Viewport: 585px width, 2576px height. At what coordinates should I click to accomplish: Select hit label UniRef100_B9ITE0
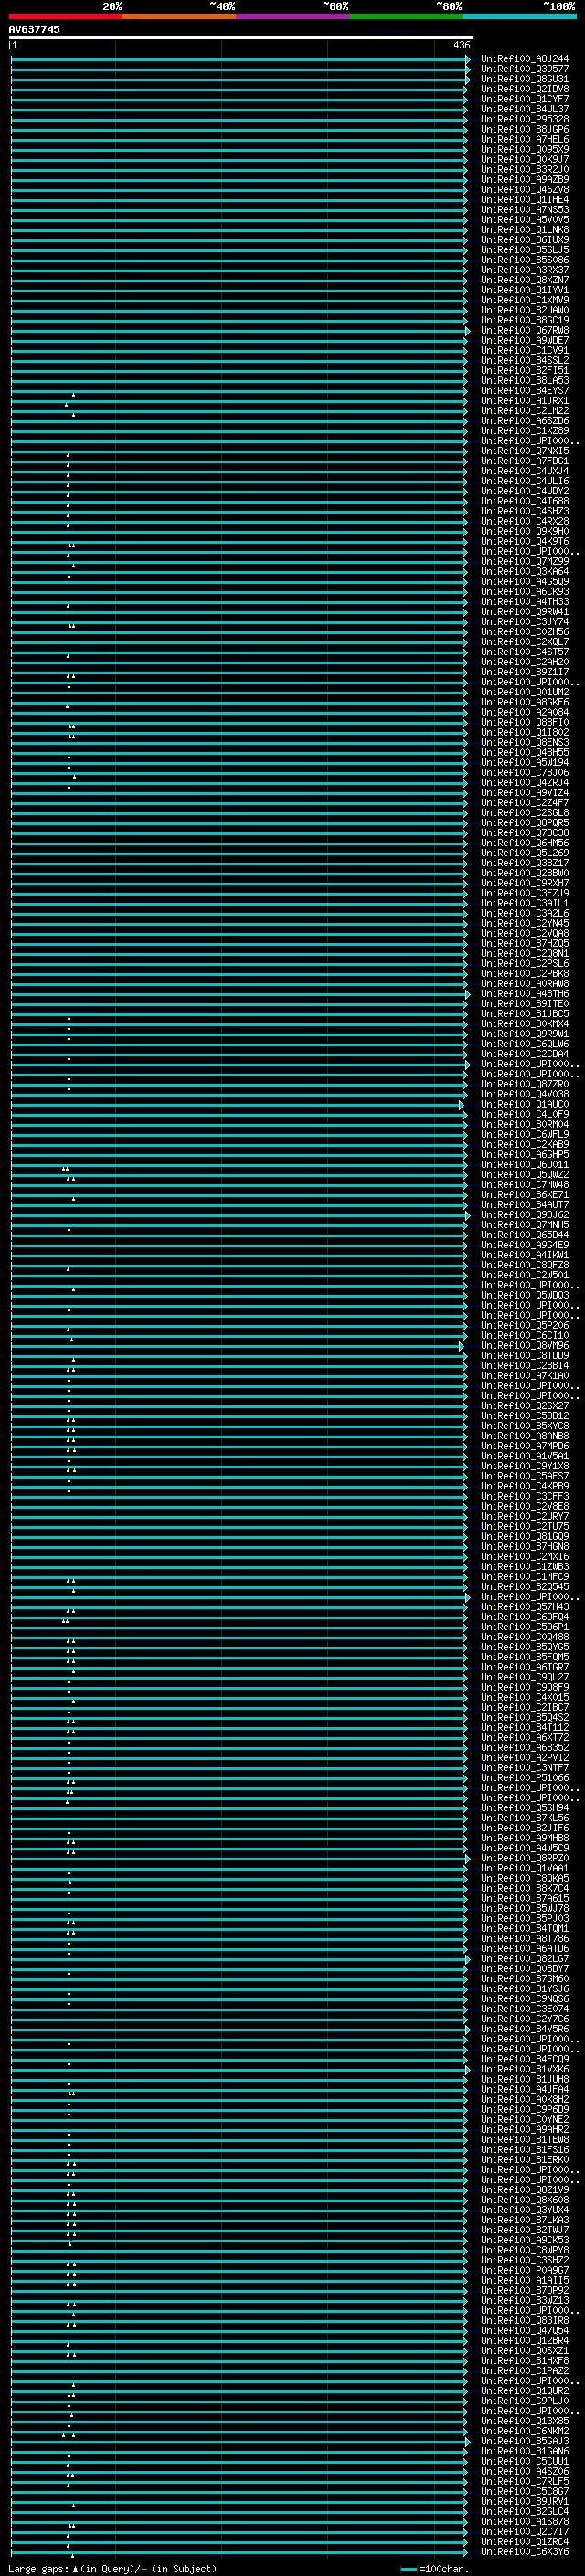524,1003
